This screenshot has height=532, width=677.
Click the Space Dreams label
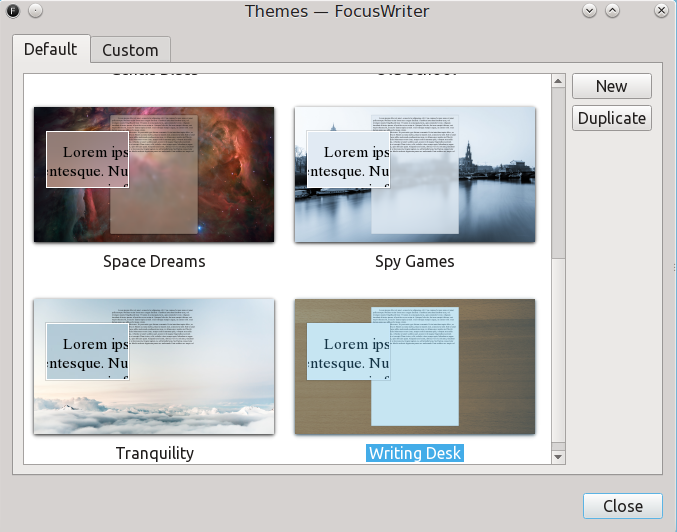154,261
